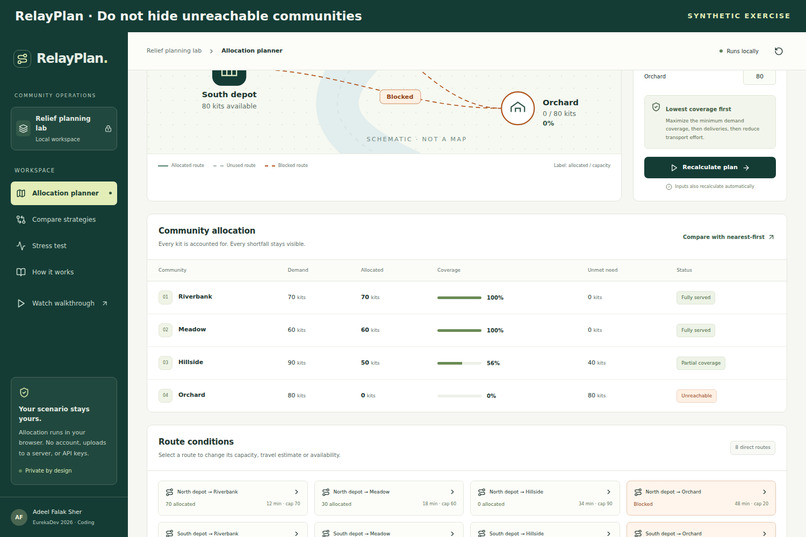Click route icon on North depot → Hillside card
Image resolution: width=806 pixels, height=537 pixels.
[x=482, y=492]
